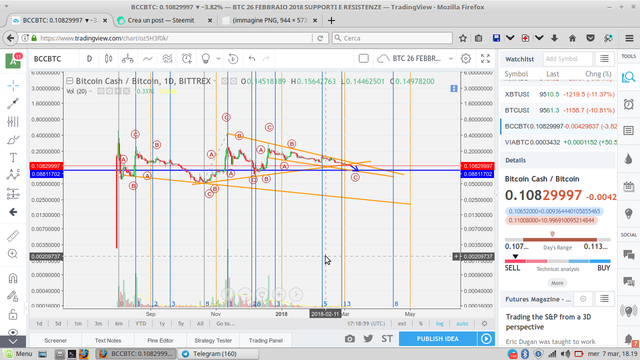Toggle auto scale on chart

pos(462,324)
